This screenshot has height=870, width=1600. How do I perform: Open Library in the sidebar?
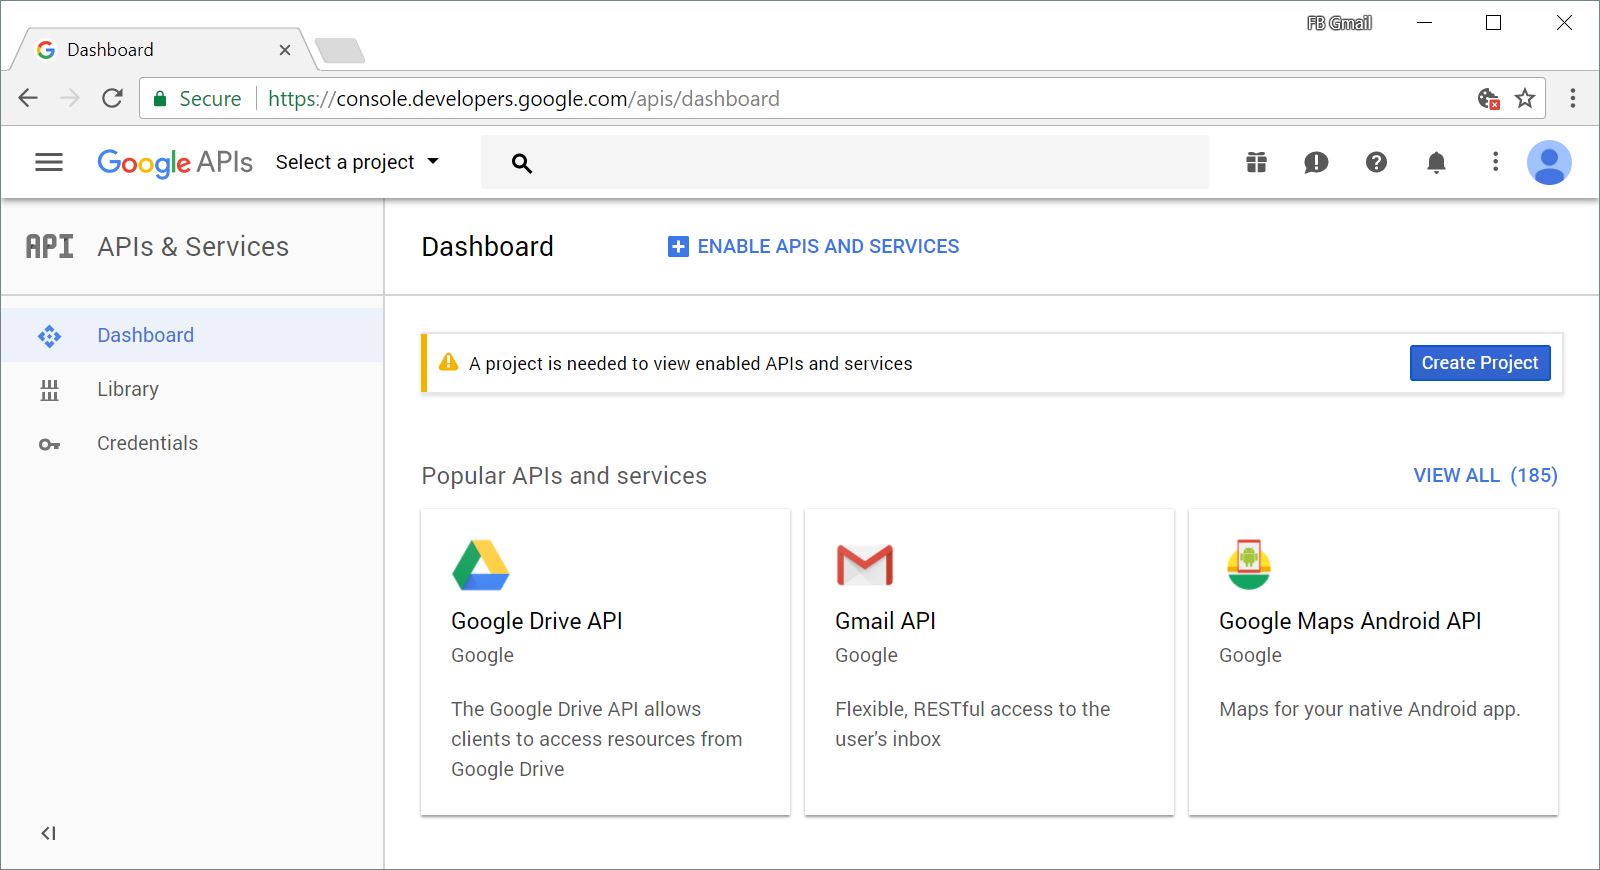coord(192,389)
